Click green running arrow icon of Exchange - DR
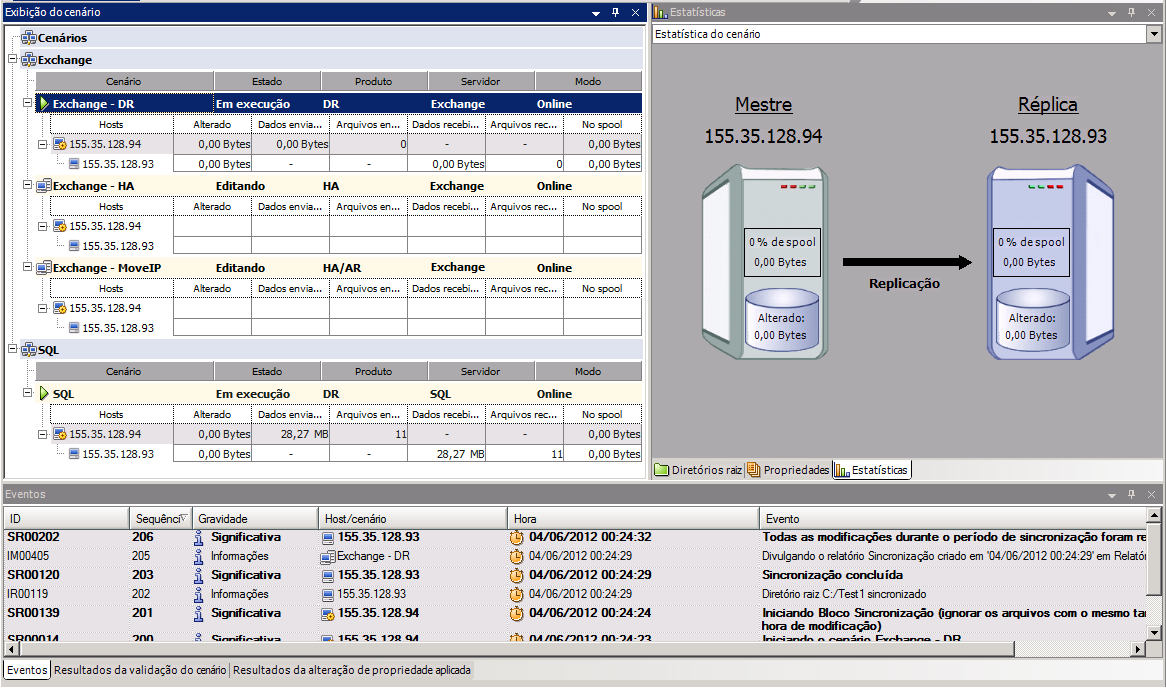1166x688 pixels. pyautogui.click(x=44, y=104)
